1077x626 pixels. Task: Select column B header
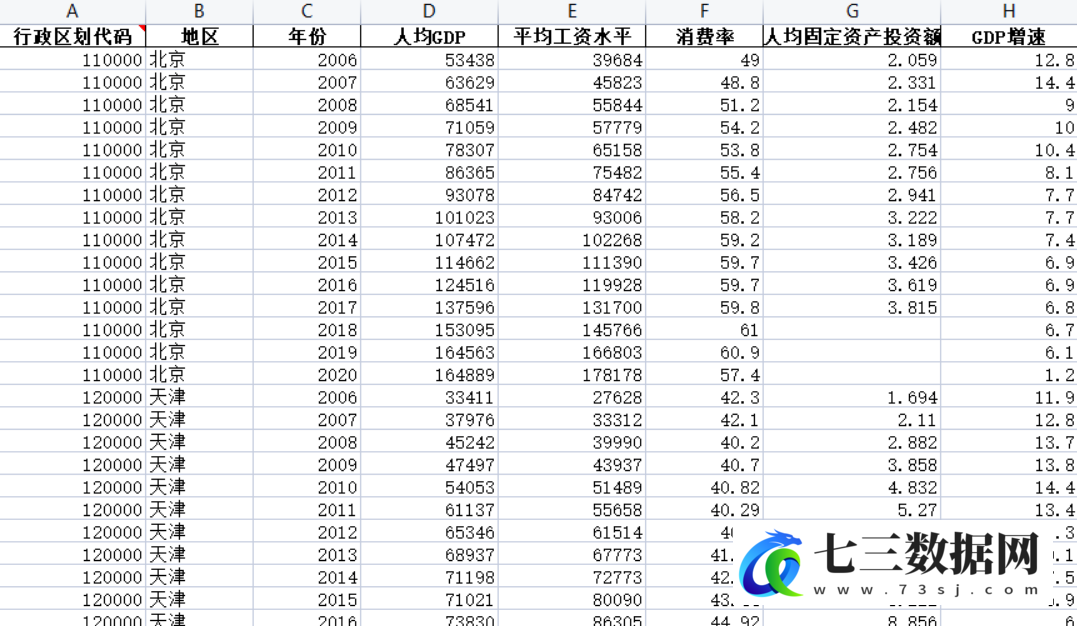[199, 11]
